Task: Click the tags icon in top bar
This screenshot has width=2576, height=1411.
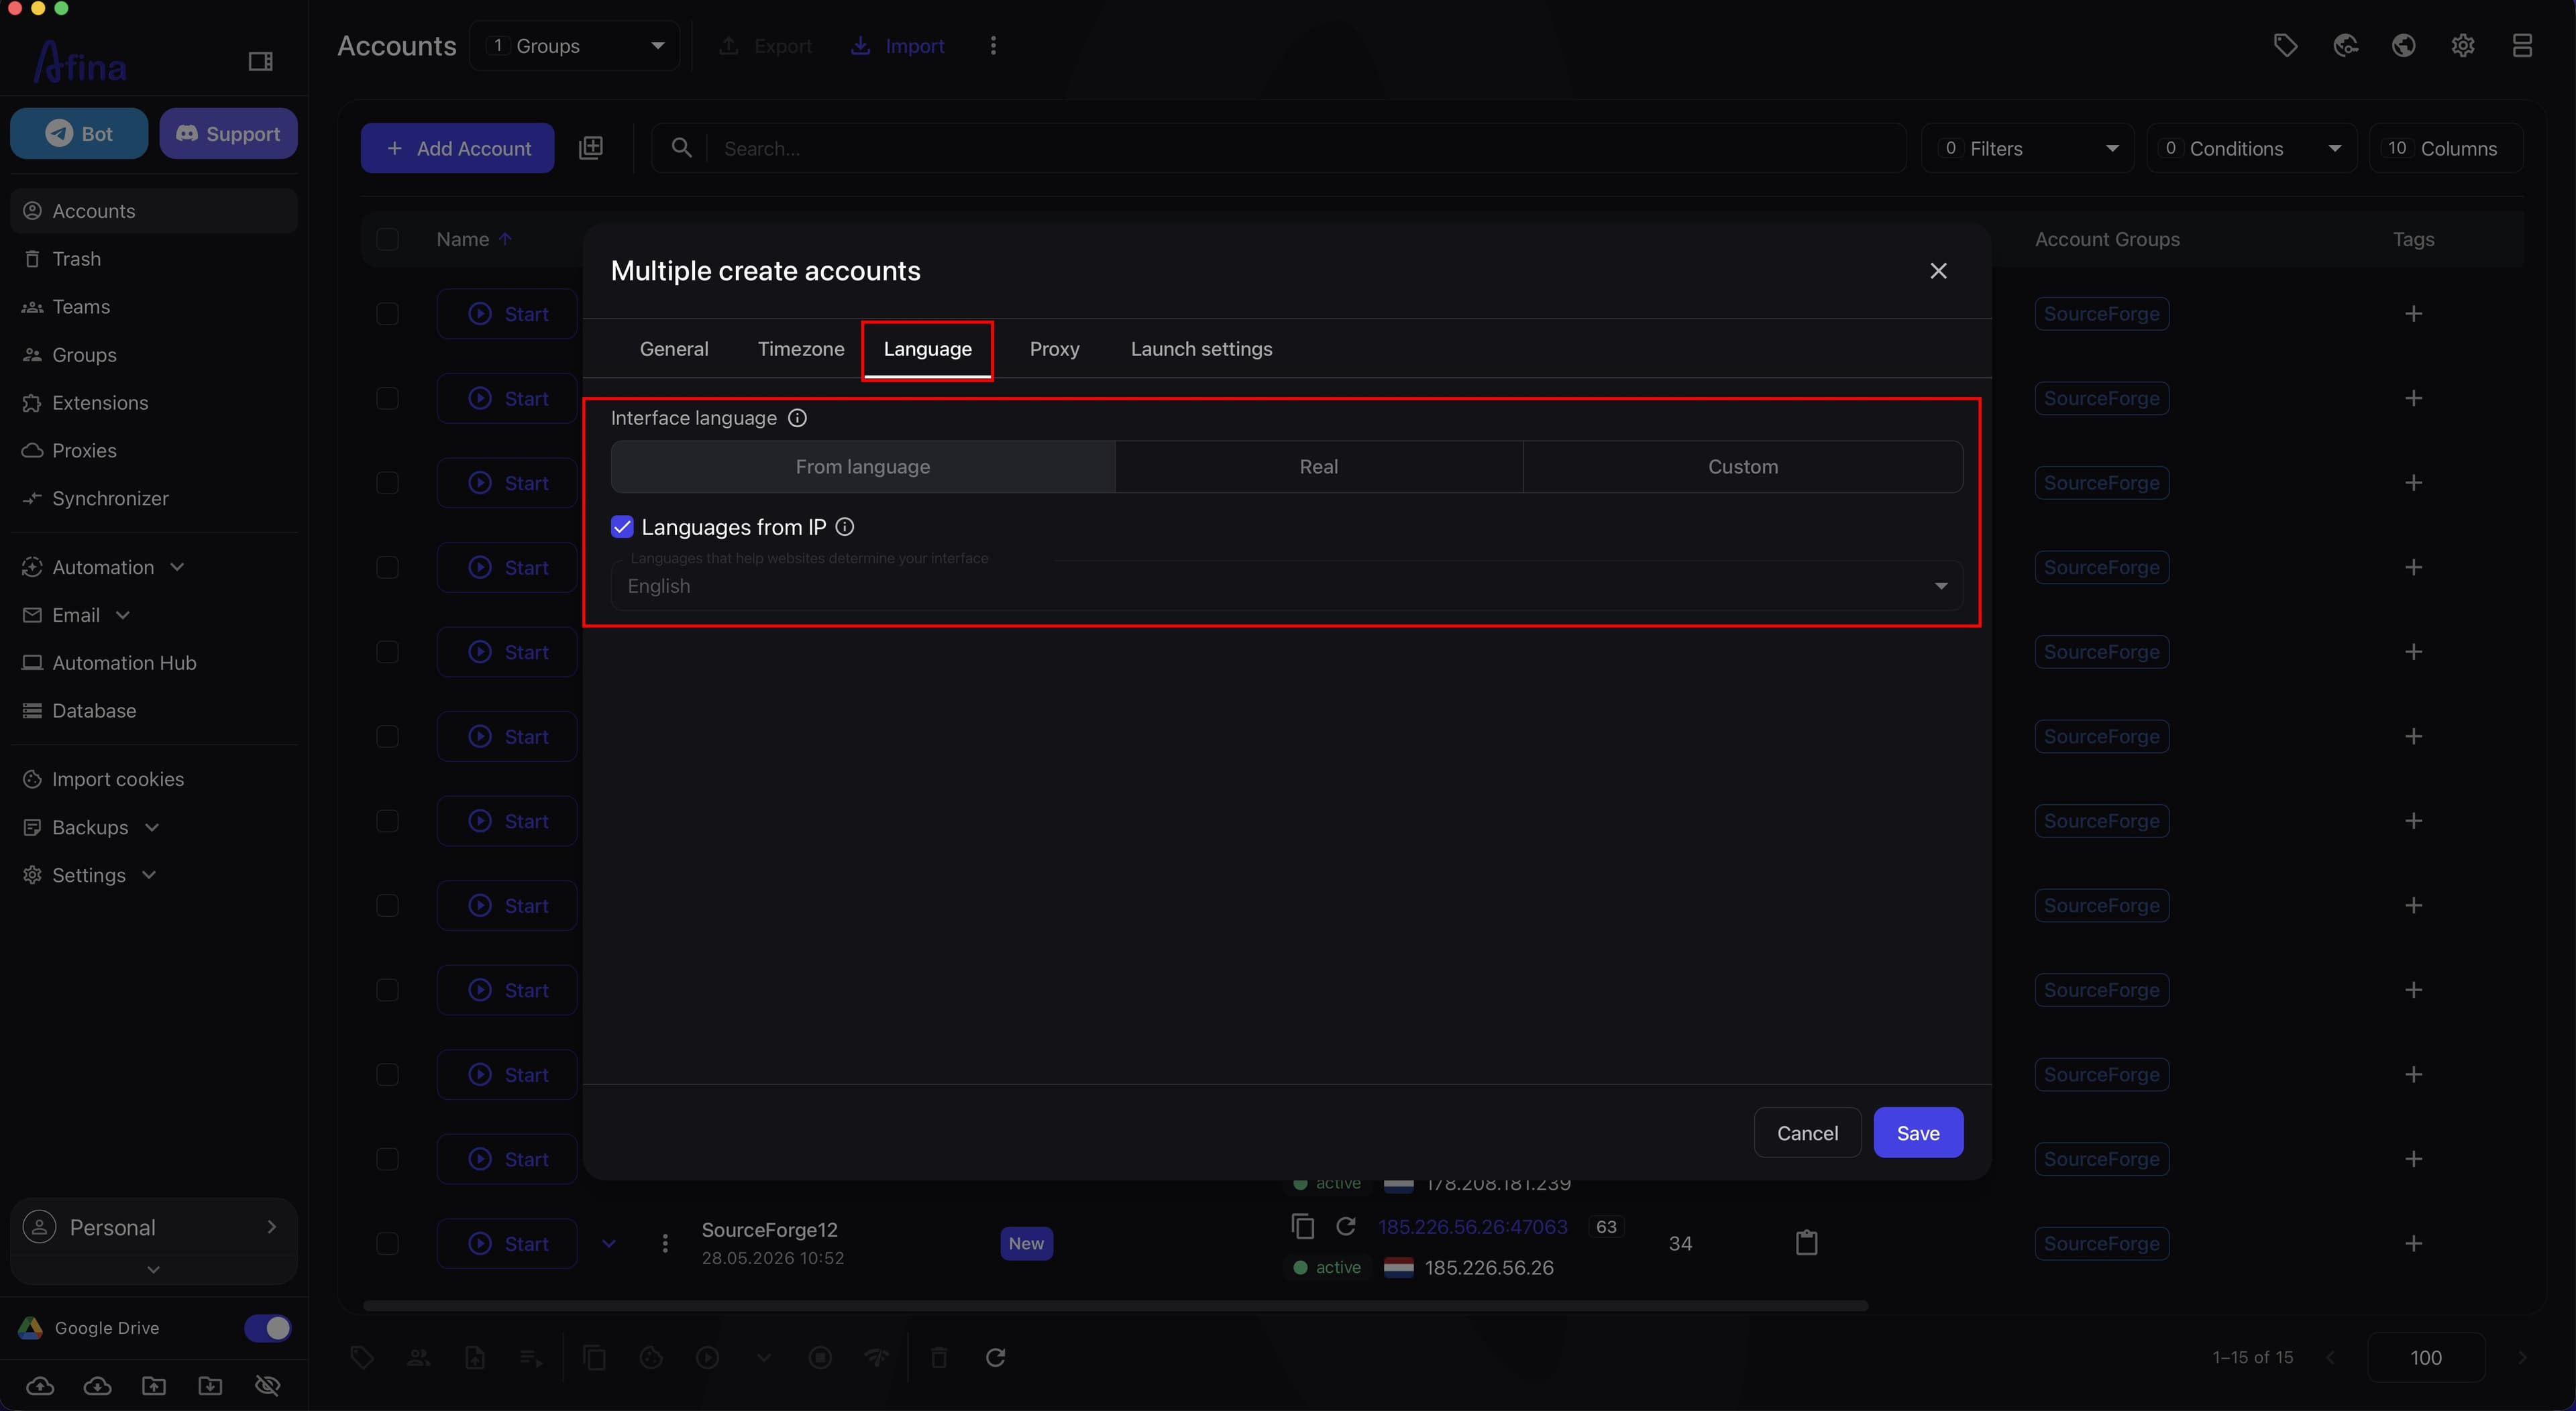Action: [2285, 46]
